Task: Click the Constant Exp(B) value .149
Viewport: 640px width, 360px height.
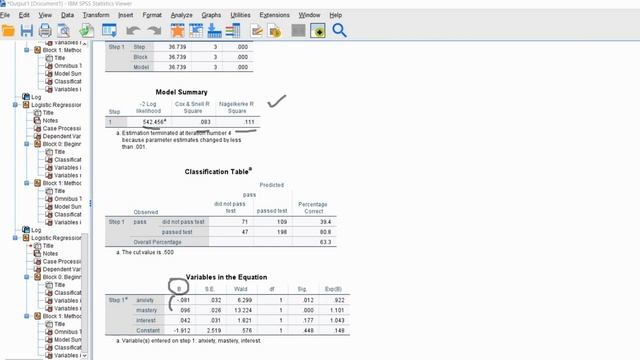Action: (x=339, y=330)
